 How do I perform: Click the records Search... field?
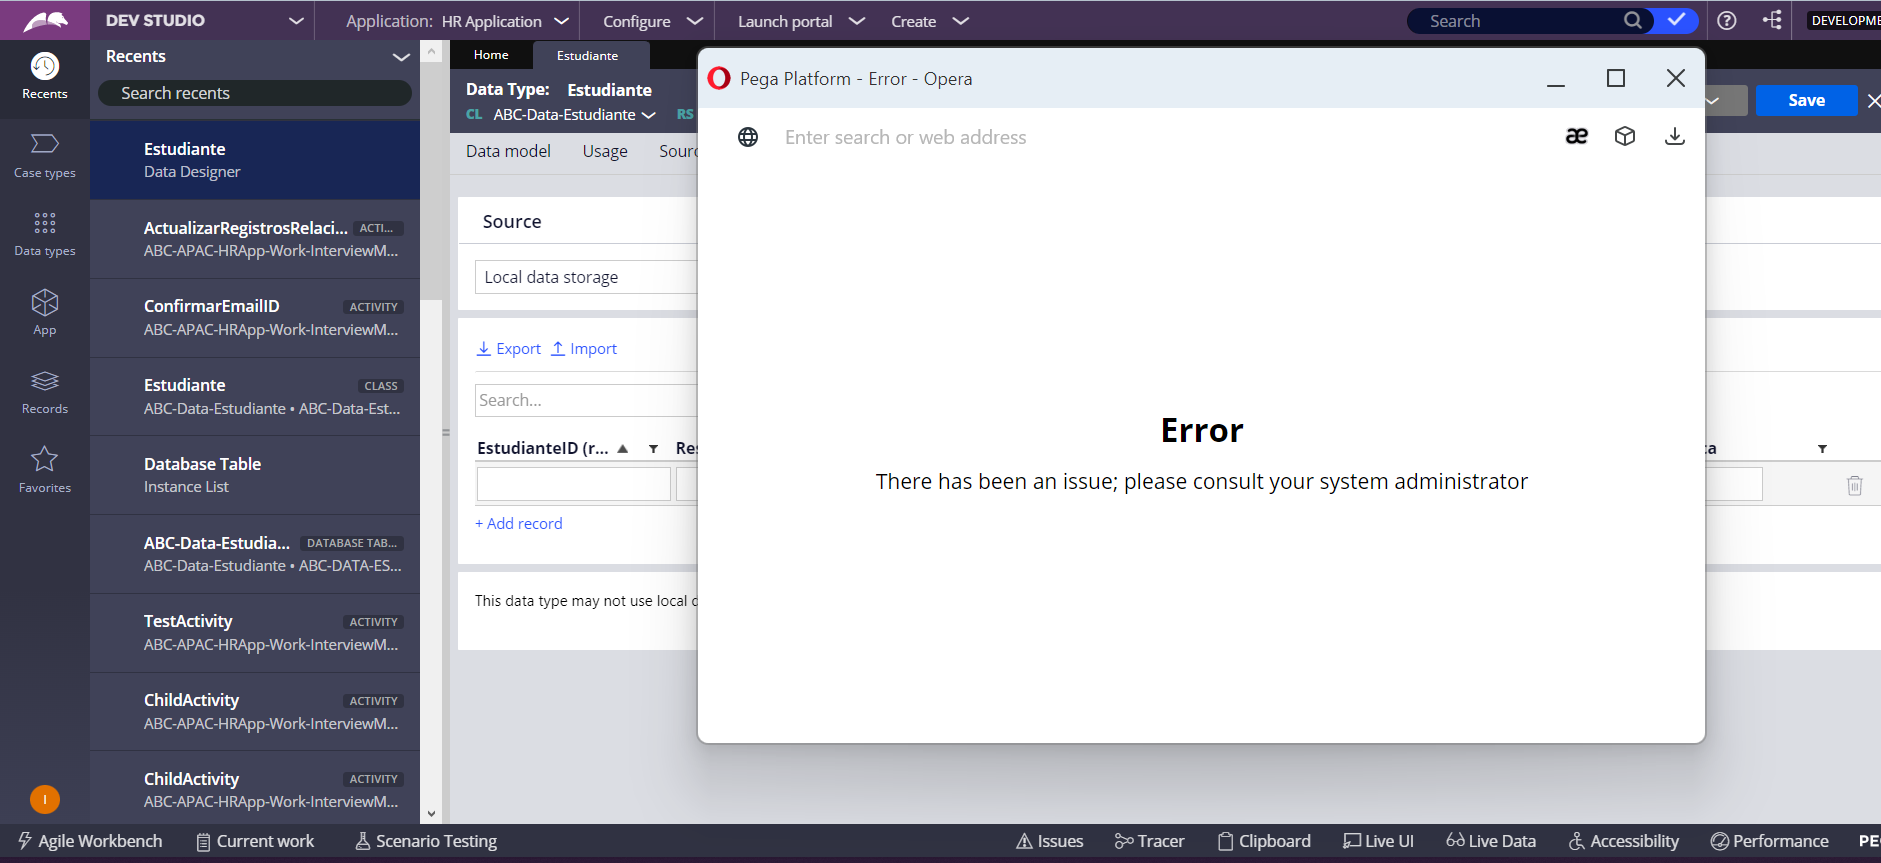pos(586,400)
